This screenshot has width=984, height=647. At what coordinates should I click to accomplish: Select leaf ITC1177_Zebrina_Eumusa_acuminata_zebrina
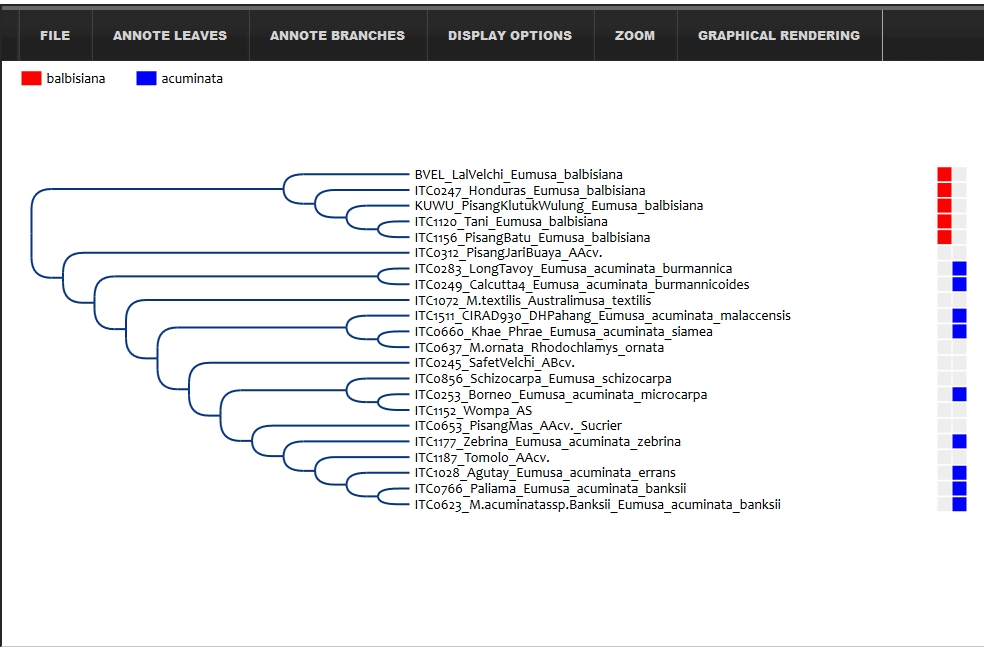pos(547,441)
